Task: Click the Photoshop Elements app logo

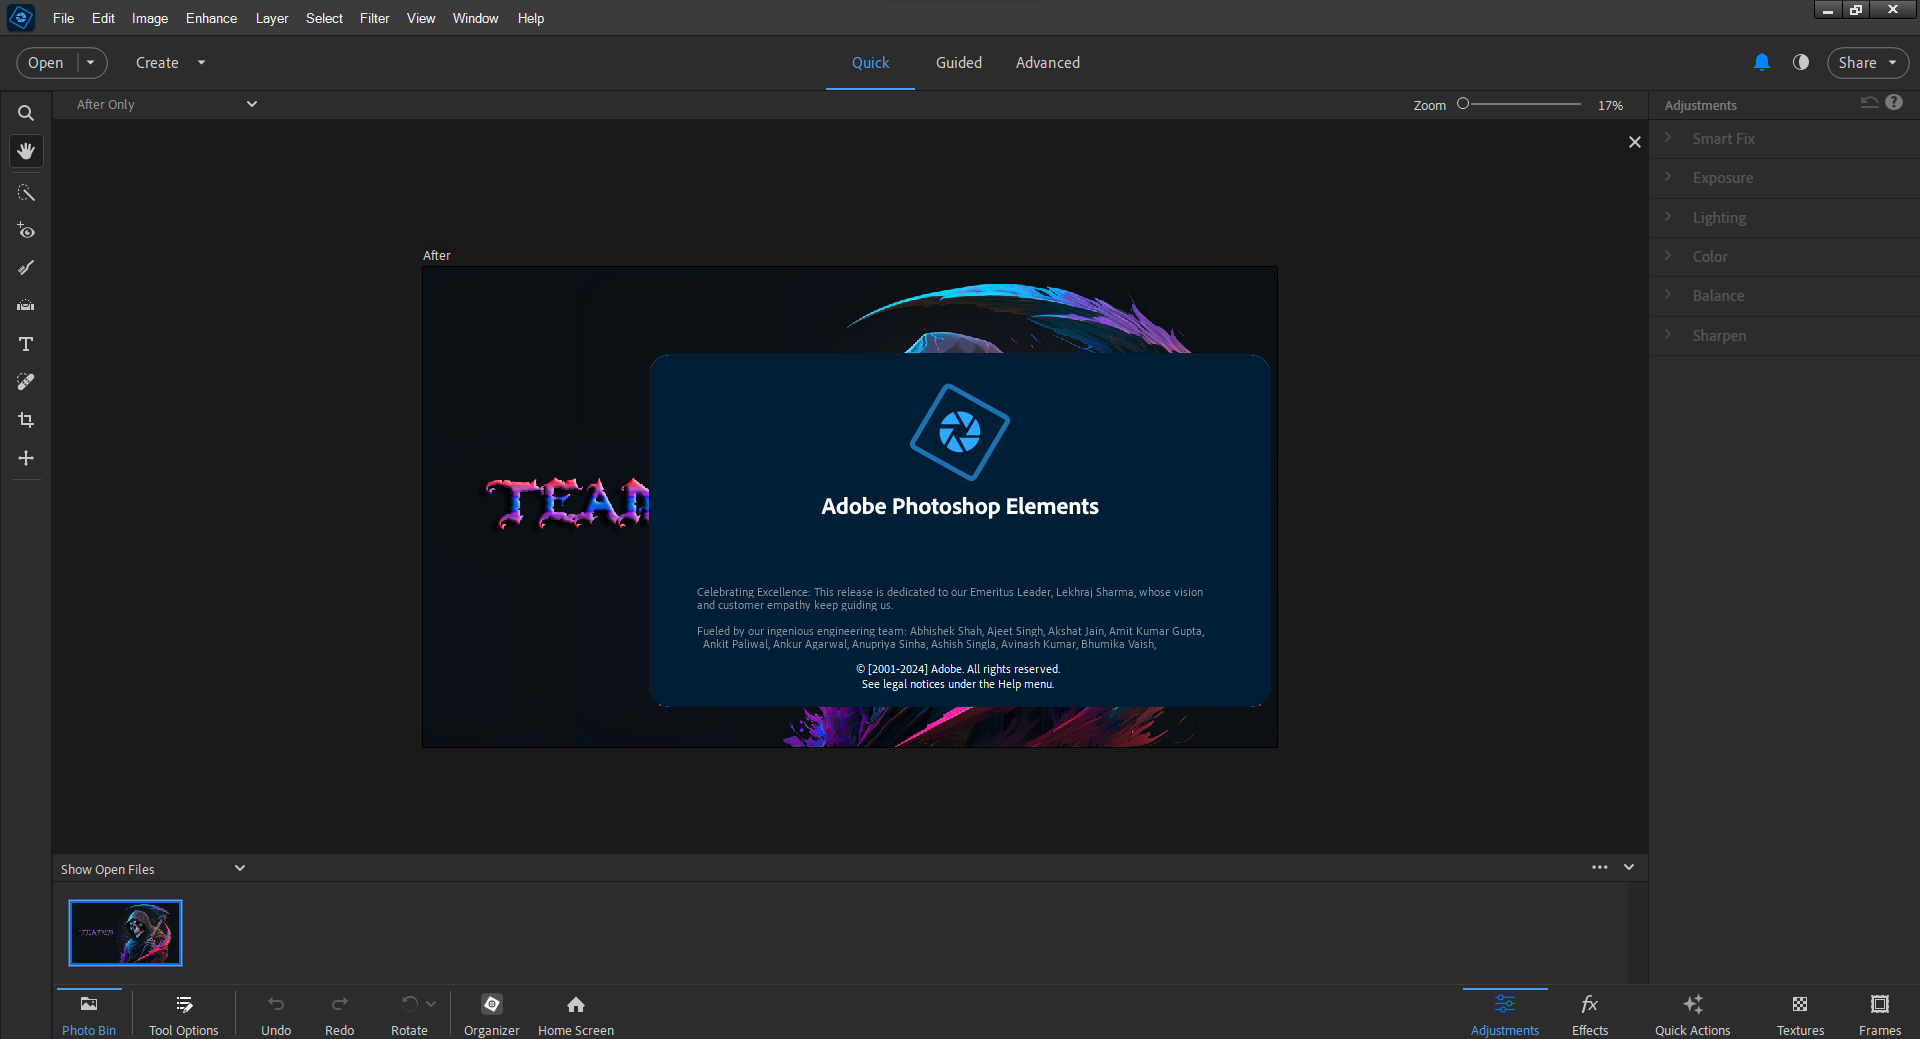Action: click(21, 18)
